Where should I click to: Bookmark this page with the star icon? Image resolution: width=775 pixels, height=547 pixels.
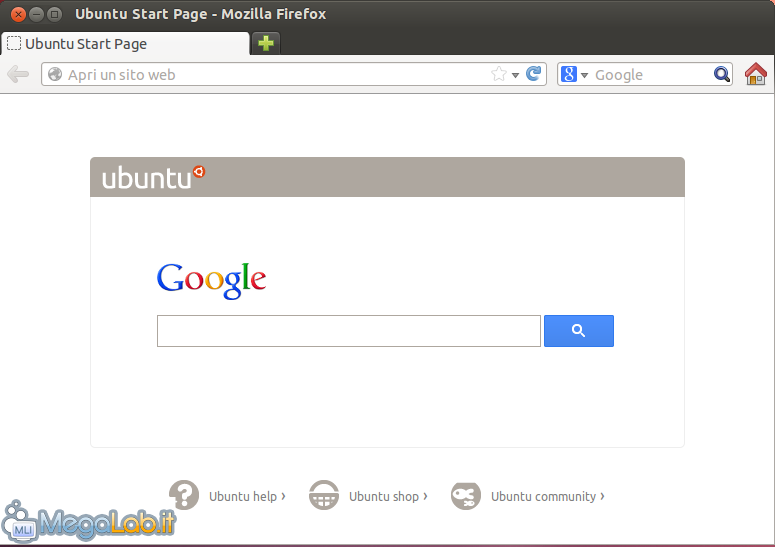(x=499, y=74)
